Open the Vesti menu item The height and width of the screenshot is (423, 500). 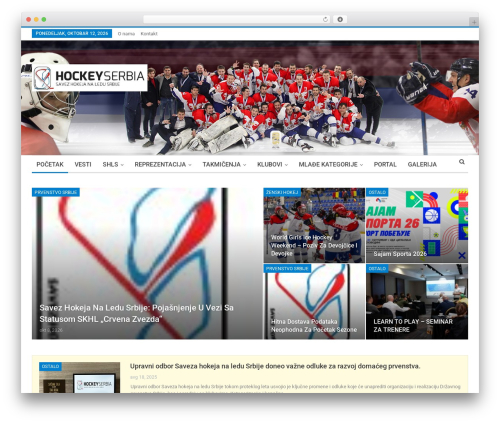point(83,164)
